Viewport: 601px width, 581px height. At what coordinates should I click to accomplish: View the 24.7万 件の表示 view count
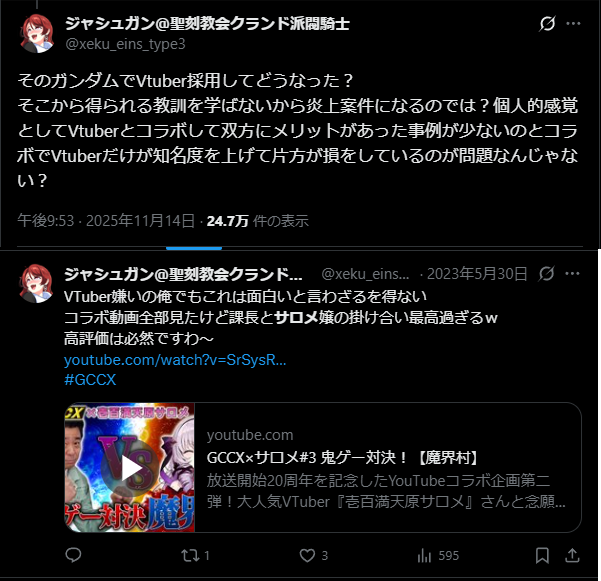258,221
